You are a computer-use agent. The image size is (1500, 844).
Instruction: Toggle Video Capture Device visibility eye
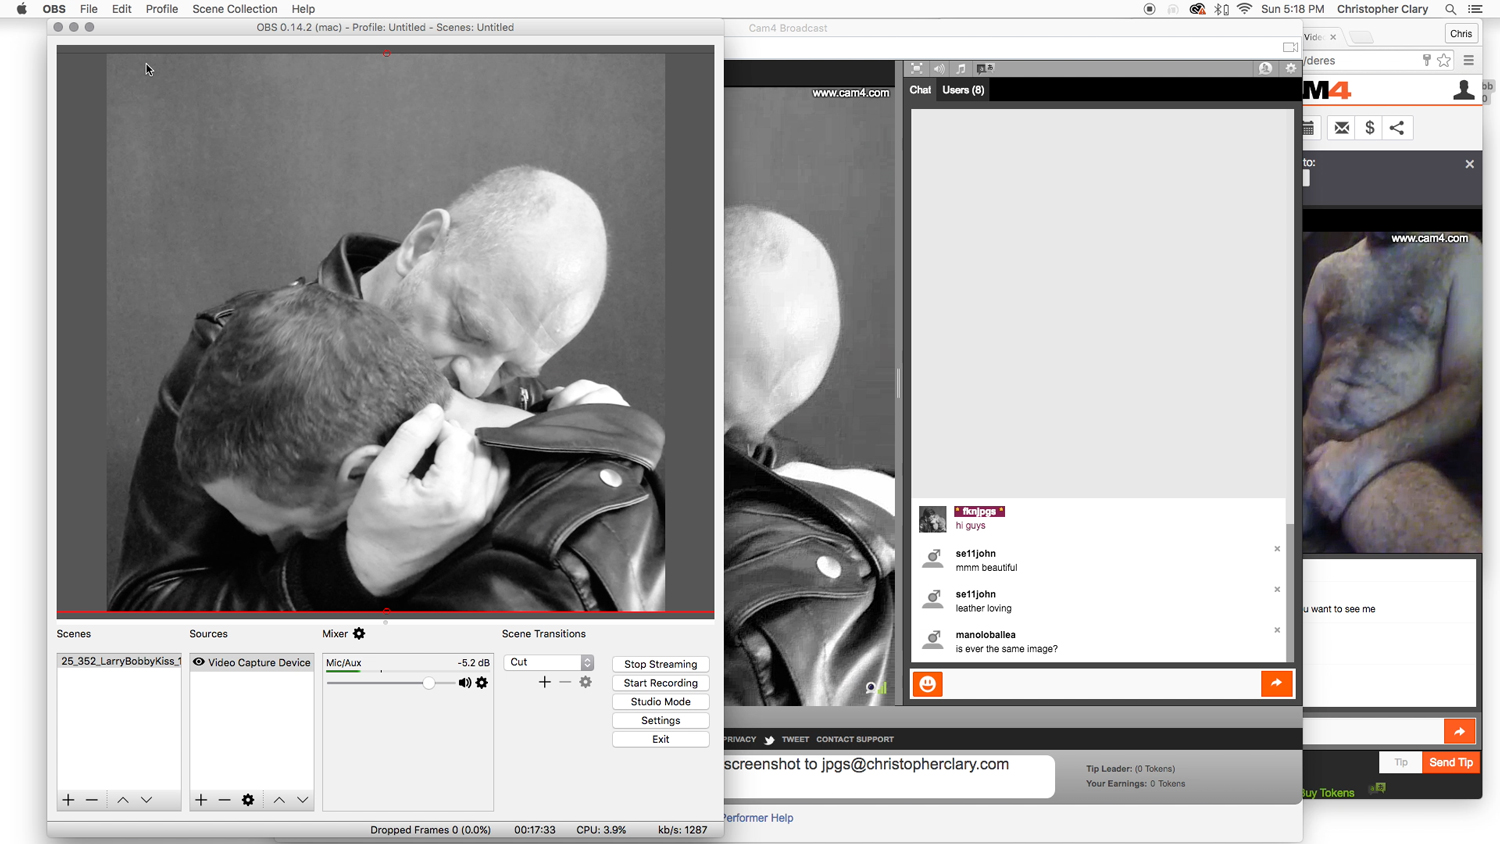tap(199, 662)
